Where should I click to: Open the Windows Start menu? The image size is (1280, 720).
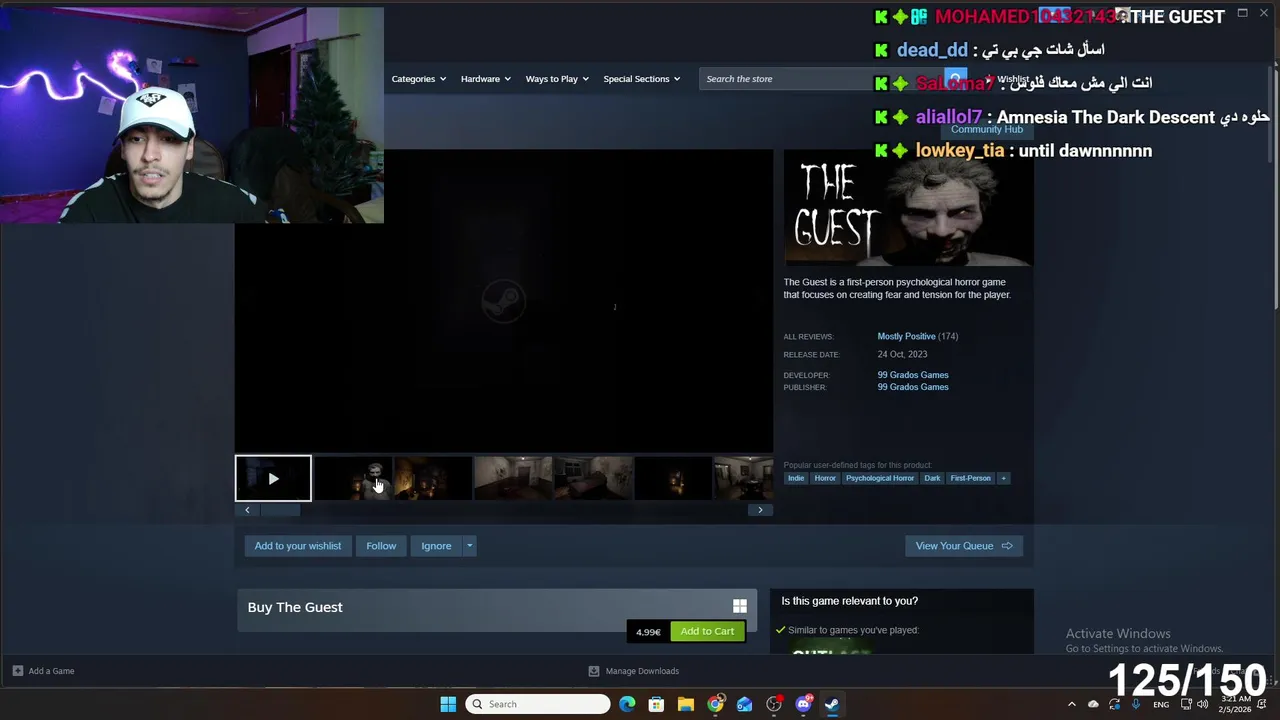(x=448, y=704)
